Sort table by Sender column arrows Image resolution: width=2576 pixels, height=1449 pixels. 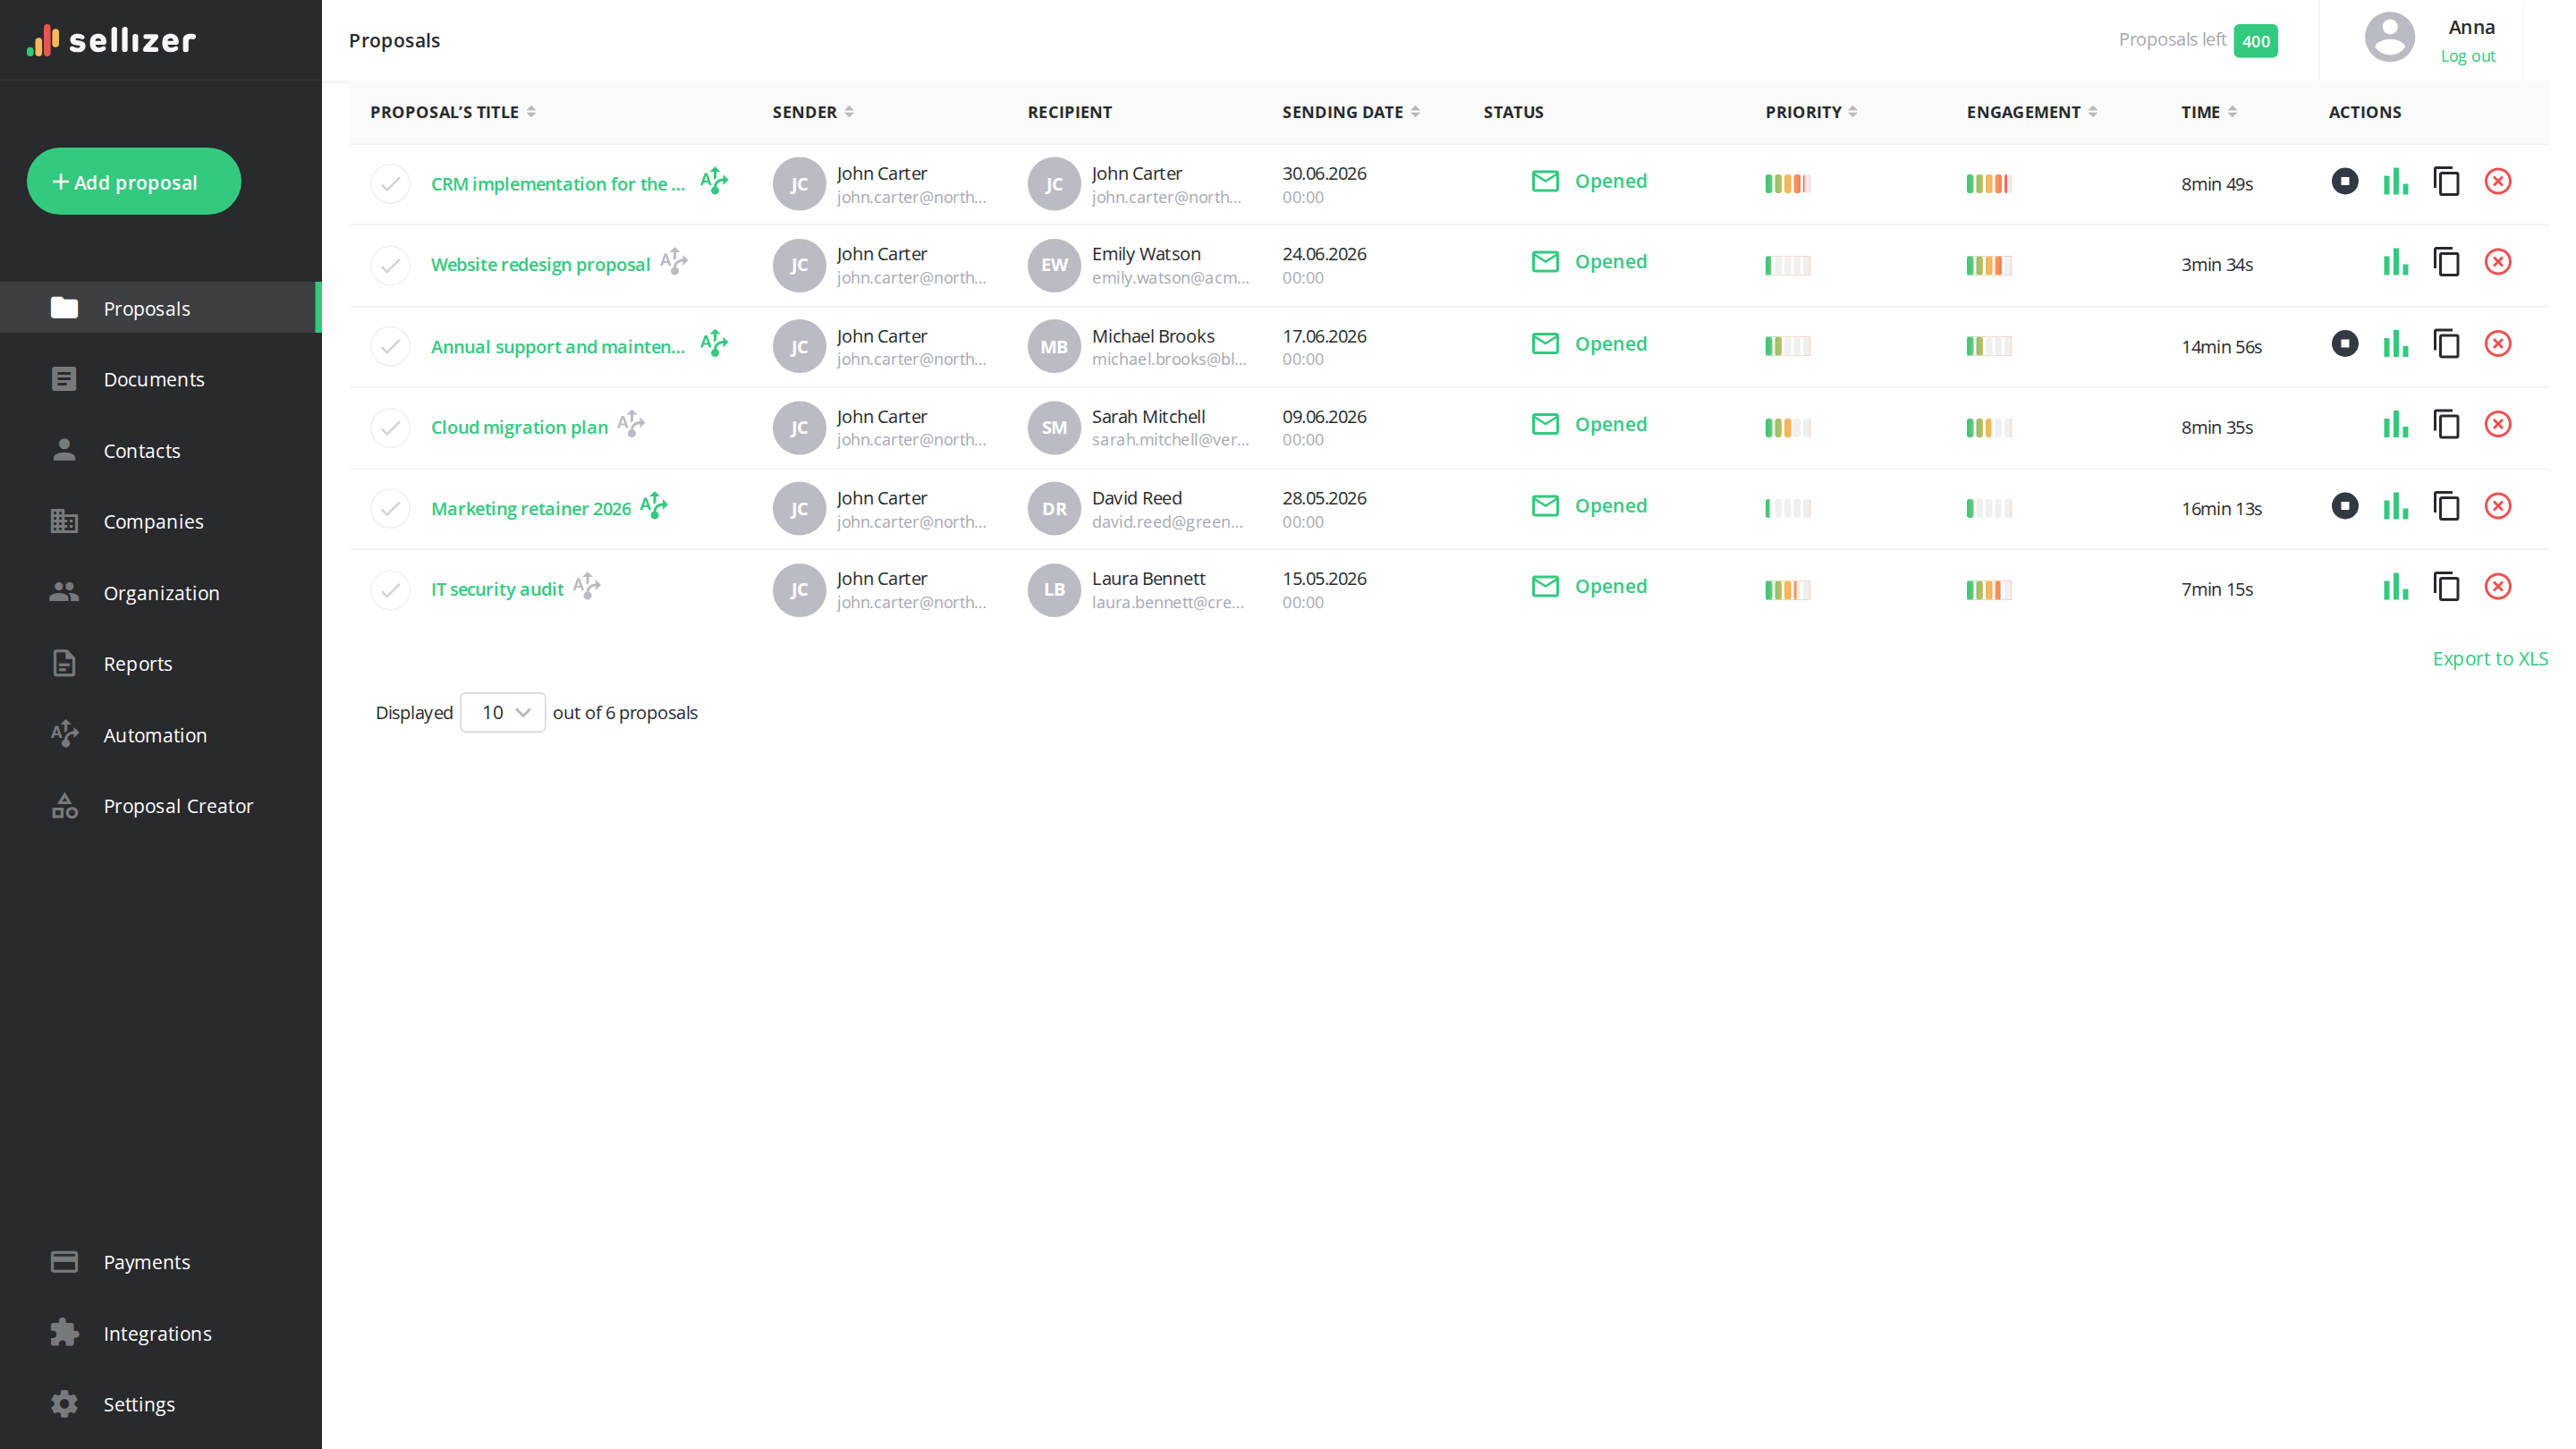point(849,112)
